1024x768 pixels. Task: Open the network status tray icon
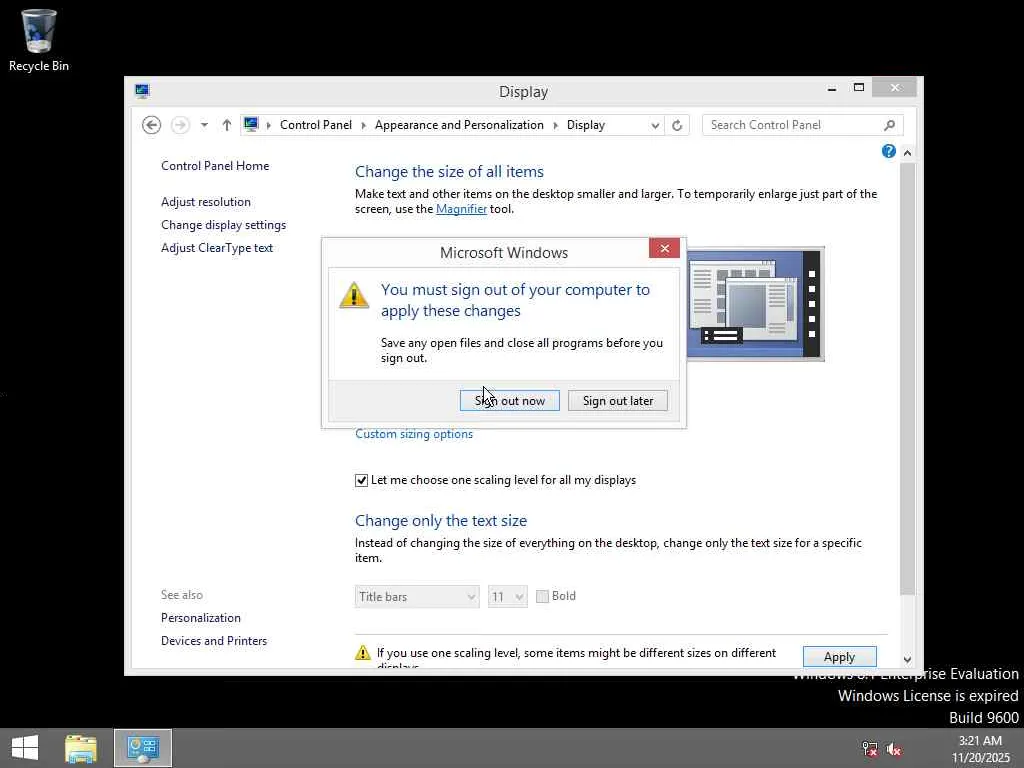(870, 748)
